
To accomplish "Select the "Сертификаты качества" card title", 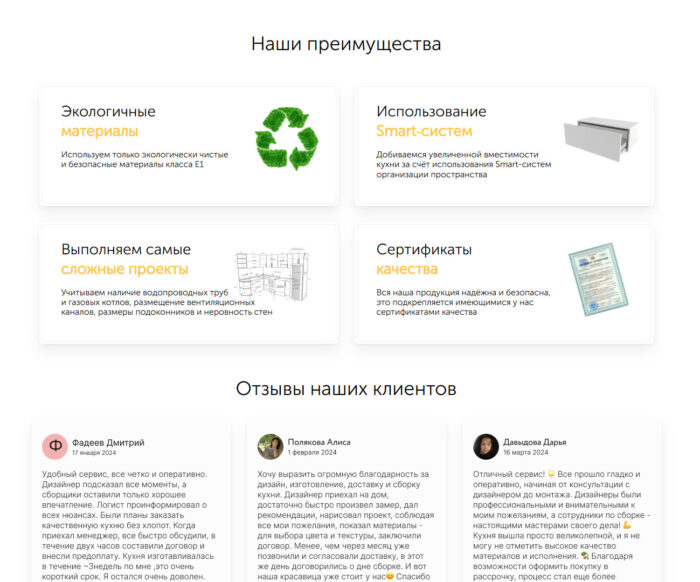I will 424,259.
